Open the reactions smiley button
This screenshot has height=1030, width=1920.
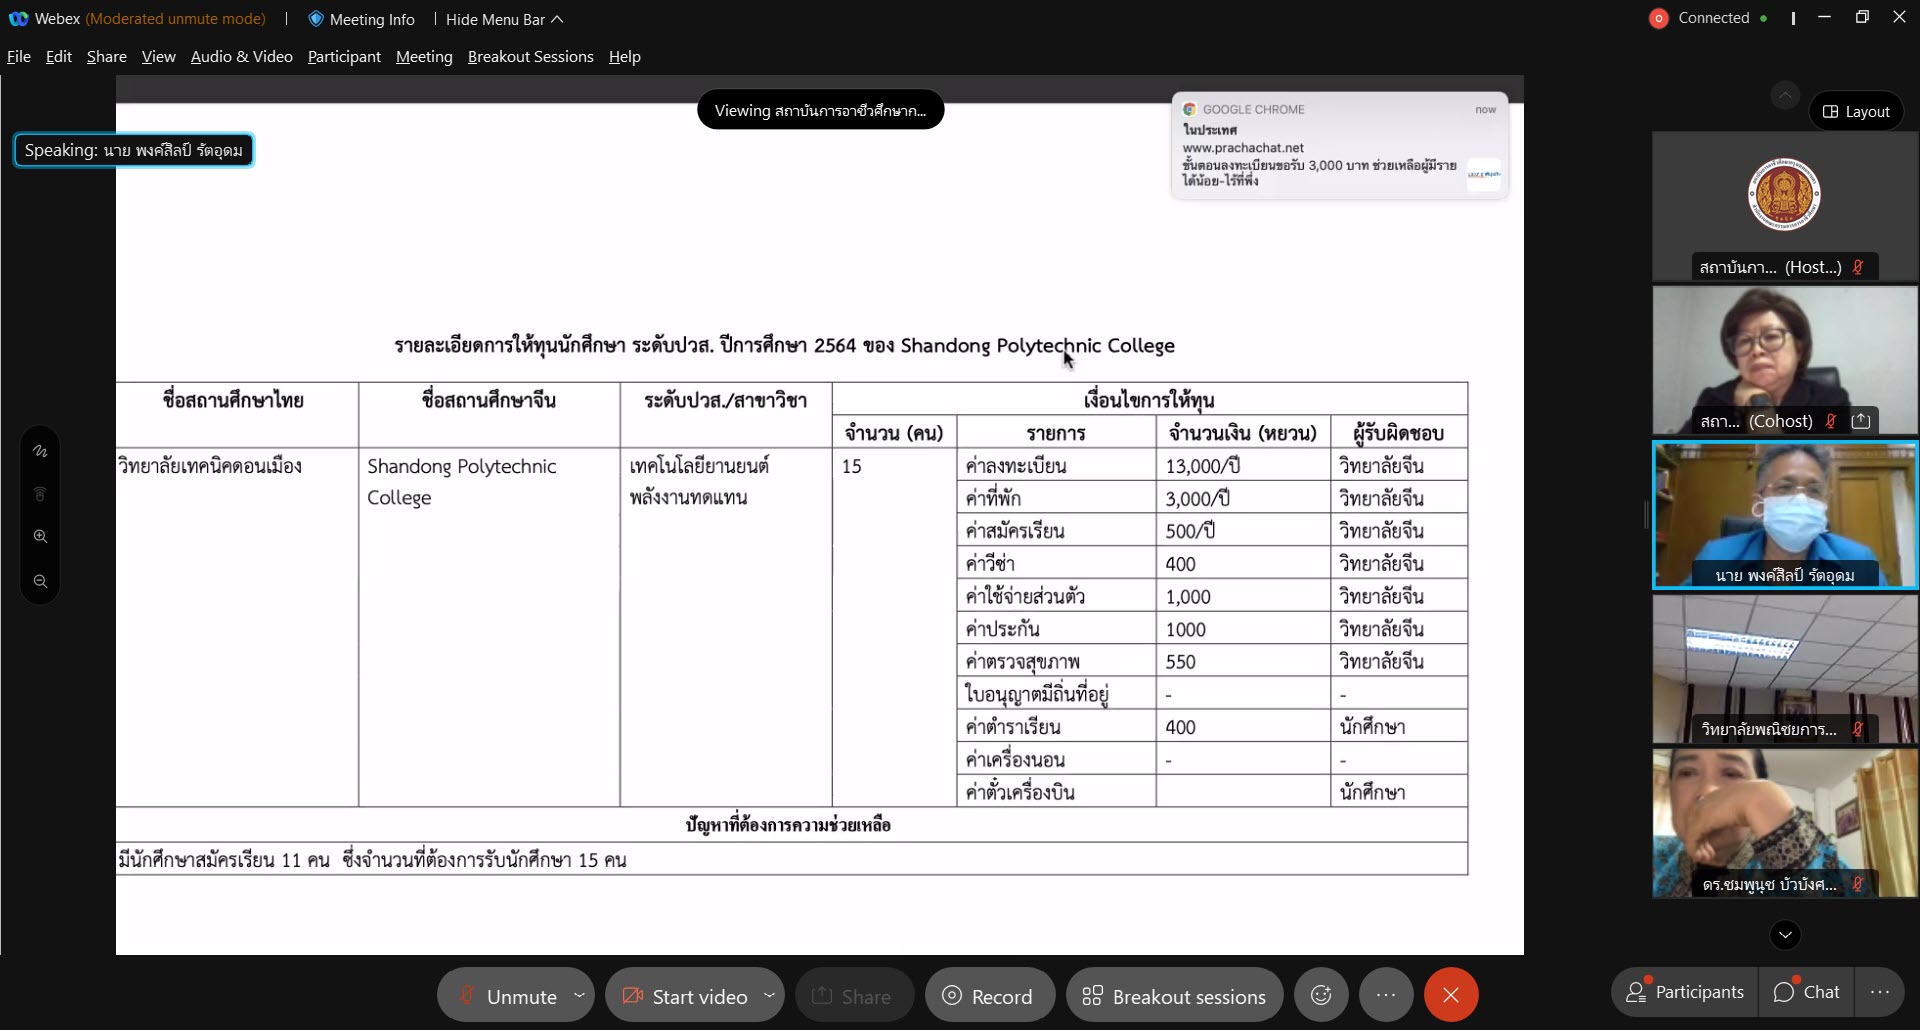coord(1321,995)
